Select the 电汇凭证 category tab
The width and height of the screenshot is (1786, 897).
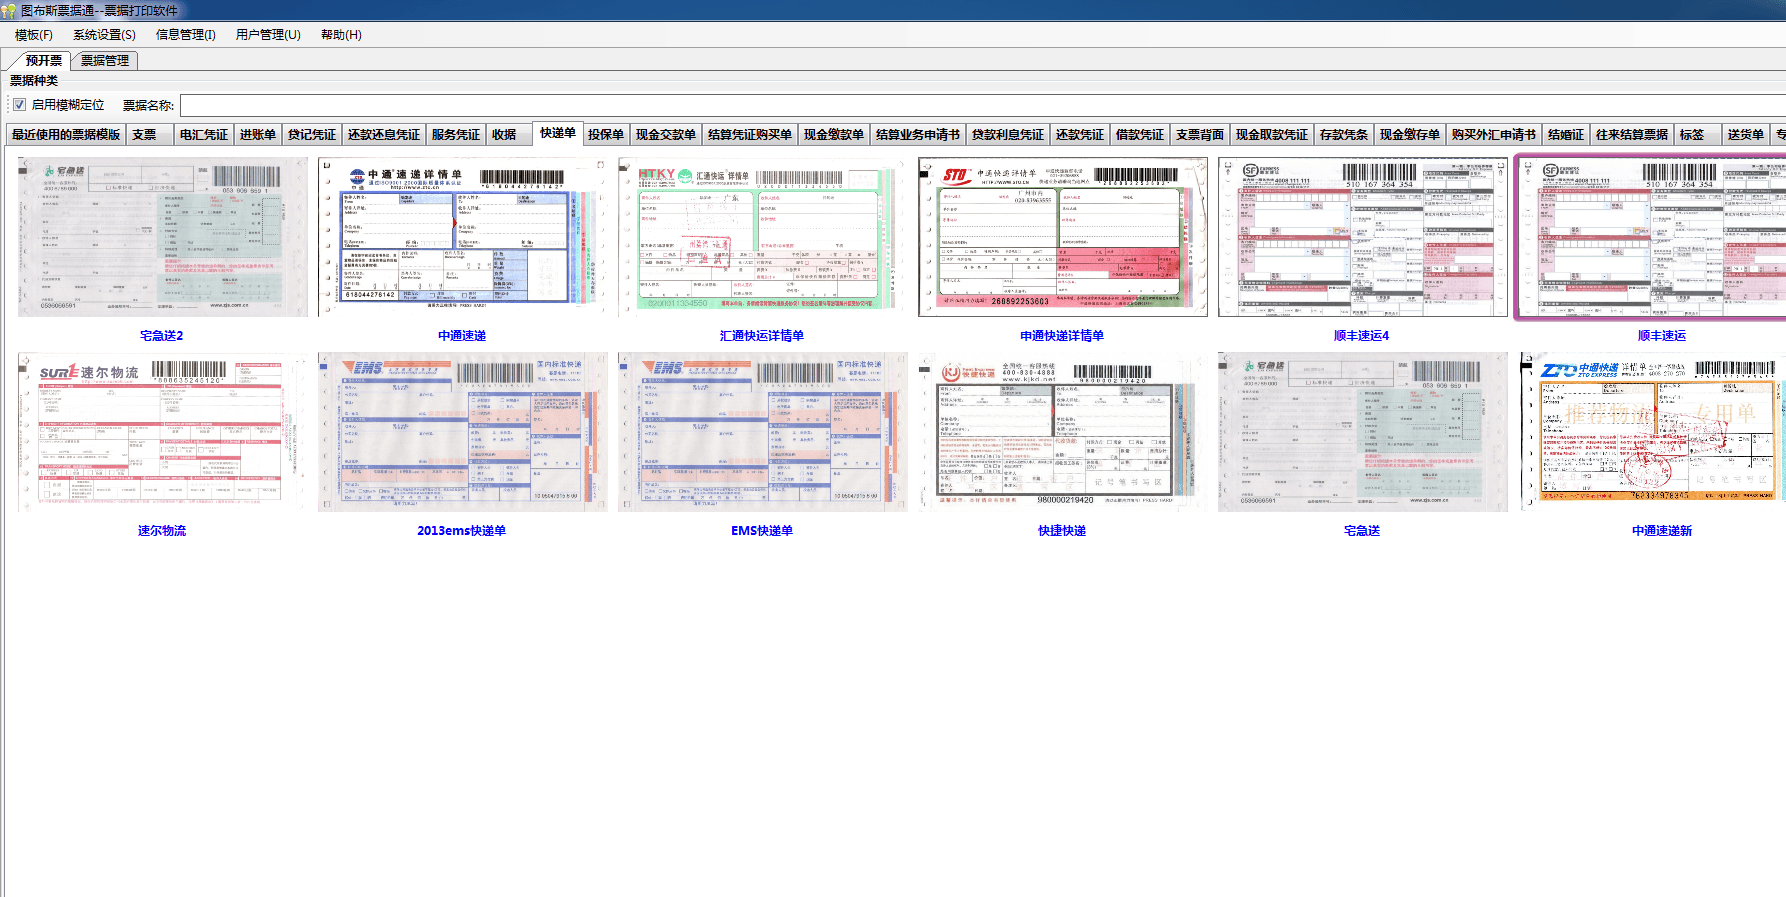(x=203, y=135)
